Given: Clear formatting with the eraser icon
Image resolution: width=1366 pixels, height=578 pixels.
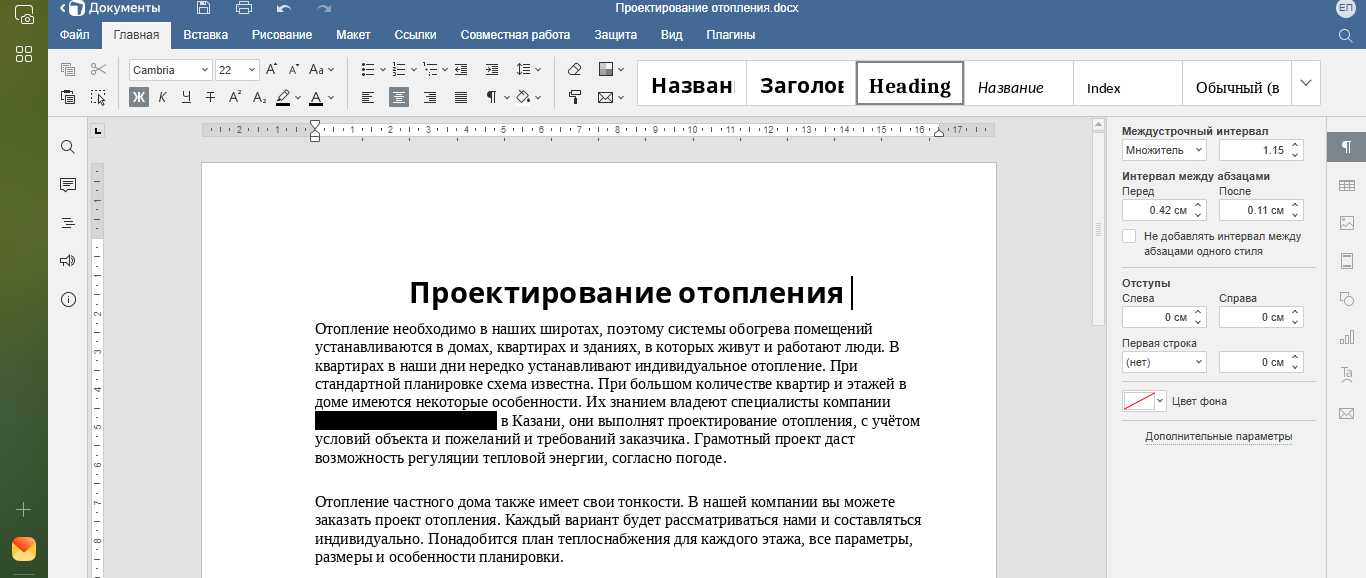Looking at the screenshot, I should tap(574, 69).
